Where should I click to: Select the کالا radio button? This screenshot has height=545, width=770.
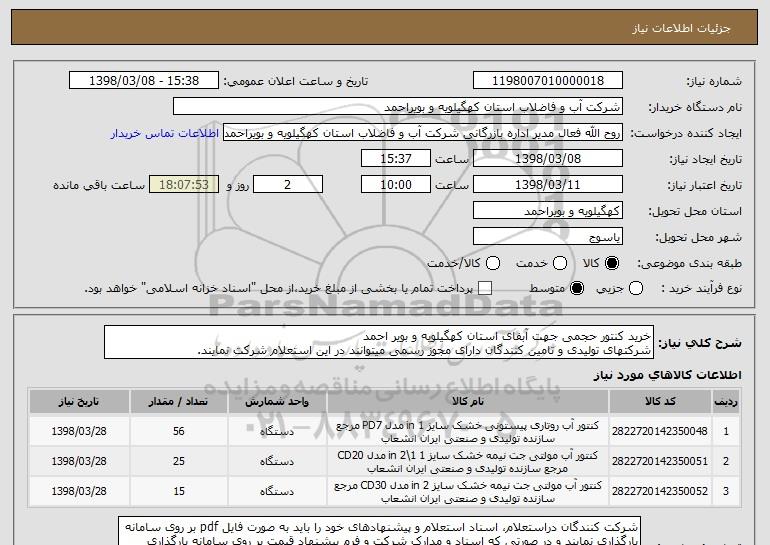tap(612, 263)
